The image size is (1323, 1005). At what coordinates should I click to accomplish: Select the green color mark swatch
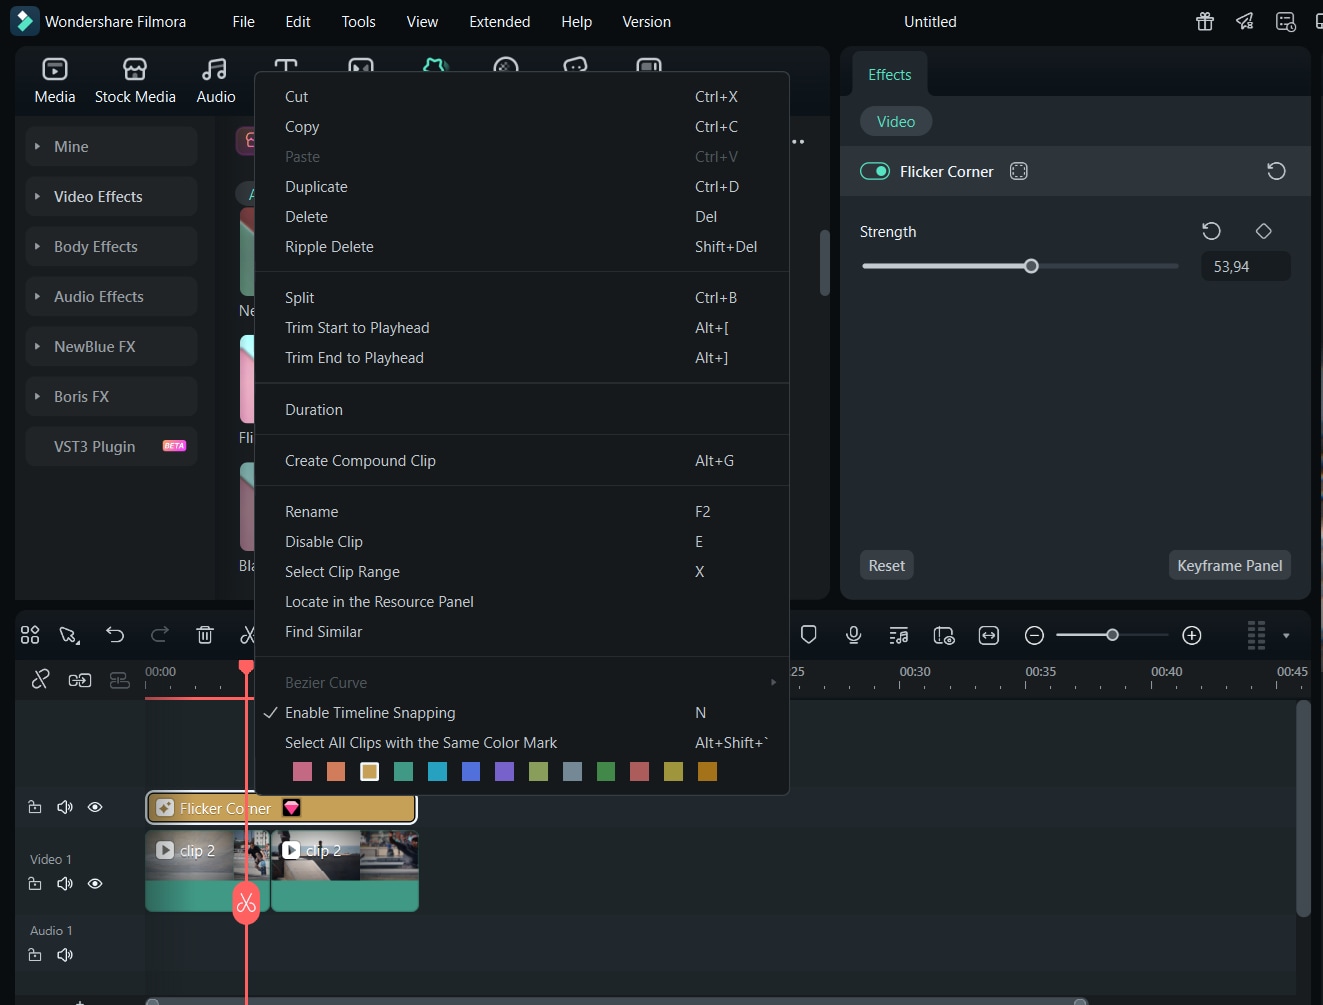[606, 771]
